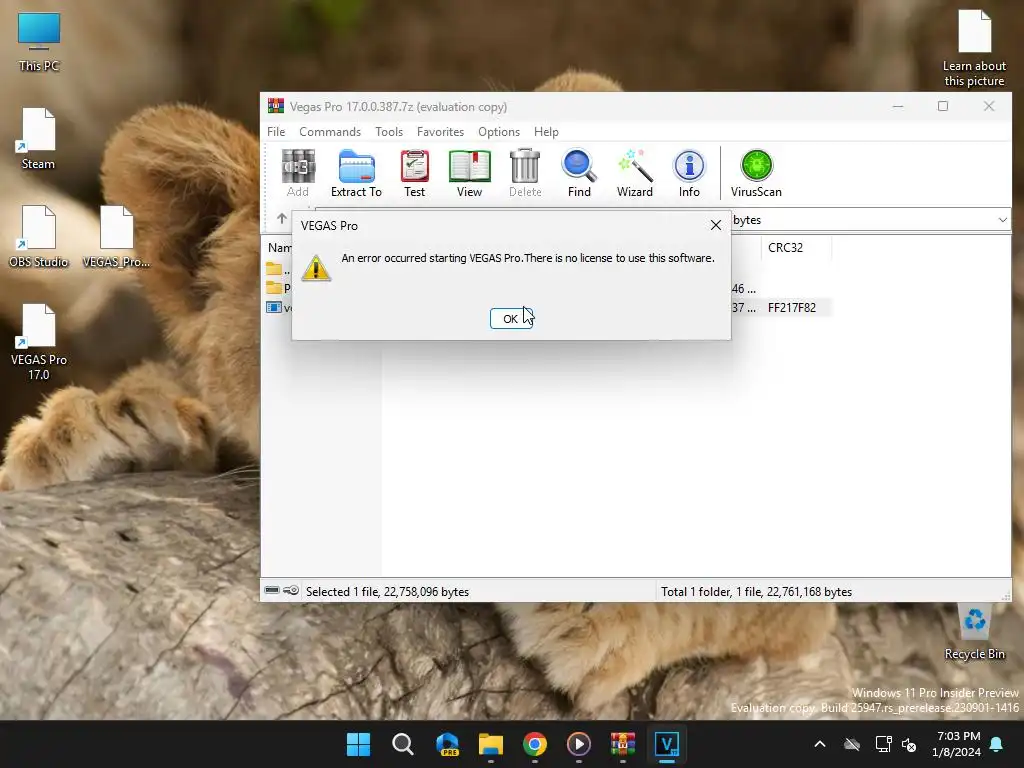Open the media player taskbar icon
Image resolution: width=1024 pixels, height=768 pixels.
click(579, 744)
